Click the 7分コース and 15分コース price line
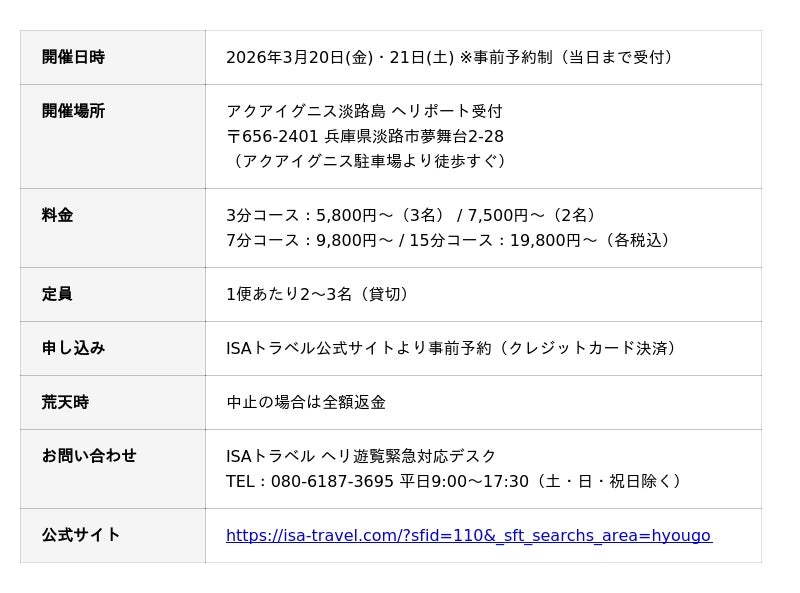 [x=450, y=240]
